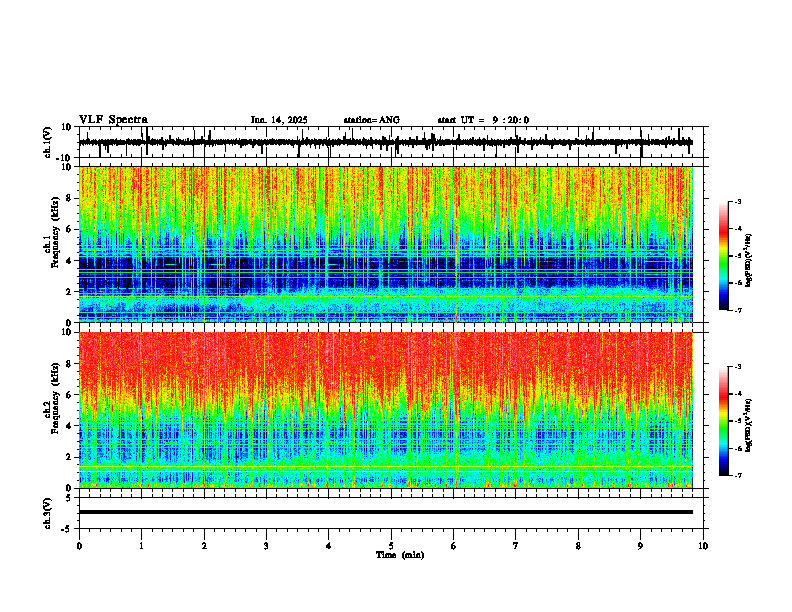Click time axis tick label "4"
Image resolution: width=792 pixels, height=612 pixels.
[x=328, y=546]
